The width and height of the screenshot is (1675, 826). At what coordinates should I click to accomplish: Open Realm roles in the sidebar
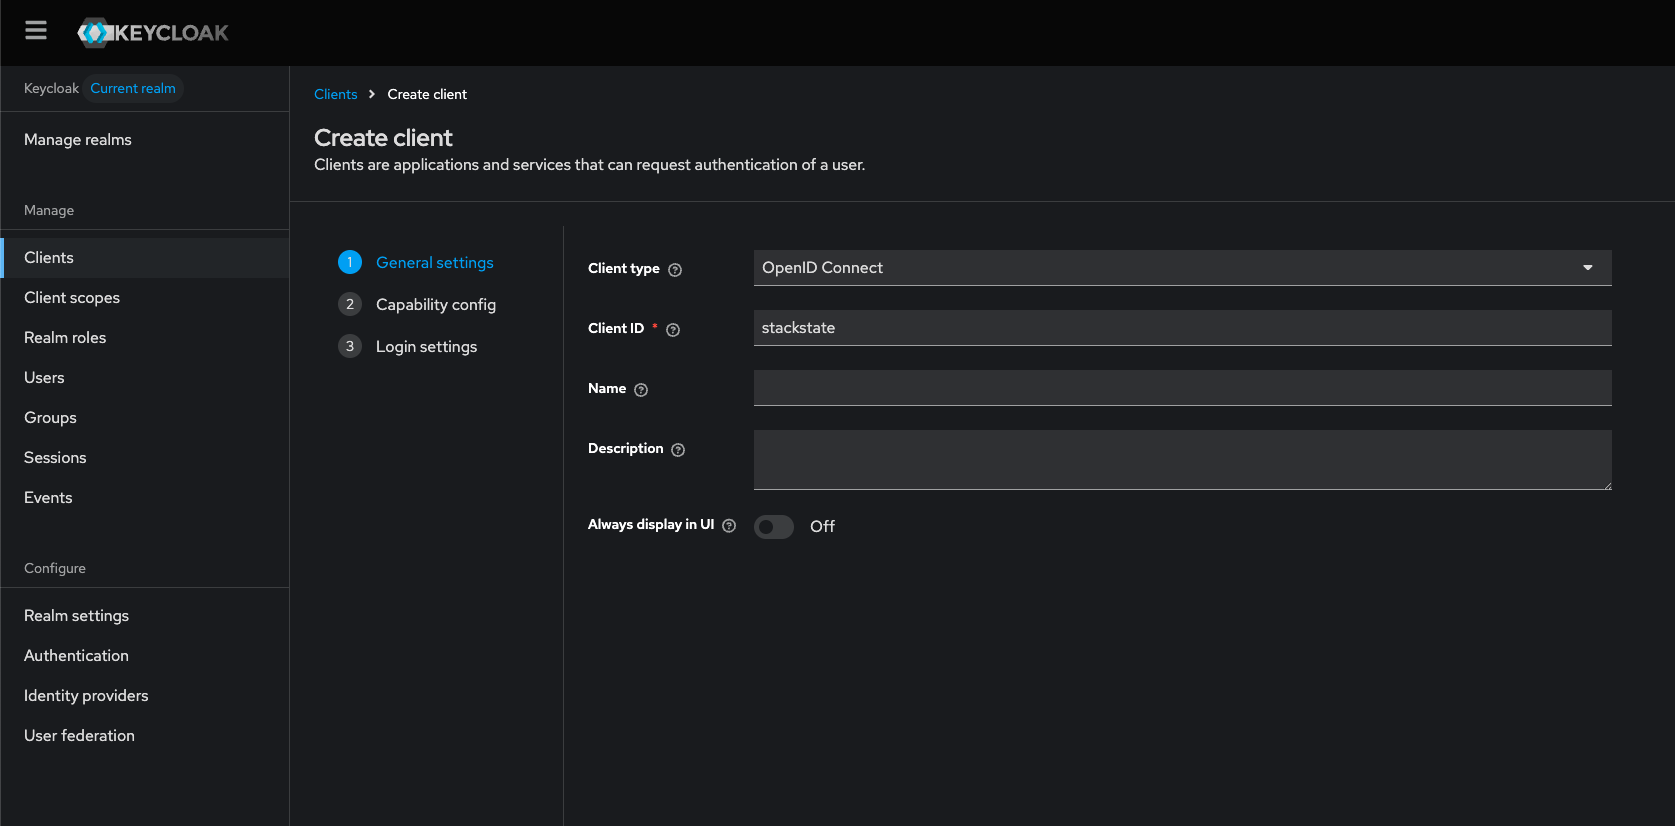point(145,338)
